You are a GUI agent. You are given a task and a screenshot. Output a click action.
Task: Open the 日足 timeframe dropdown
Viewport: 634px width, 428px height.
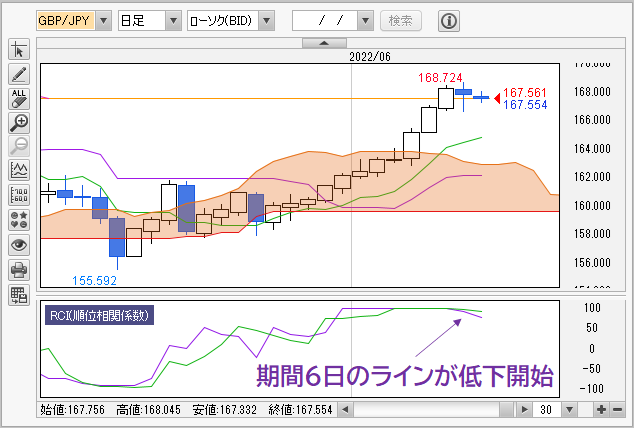click(x=173, y=21)
